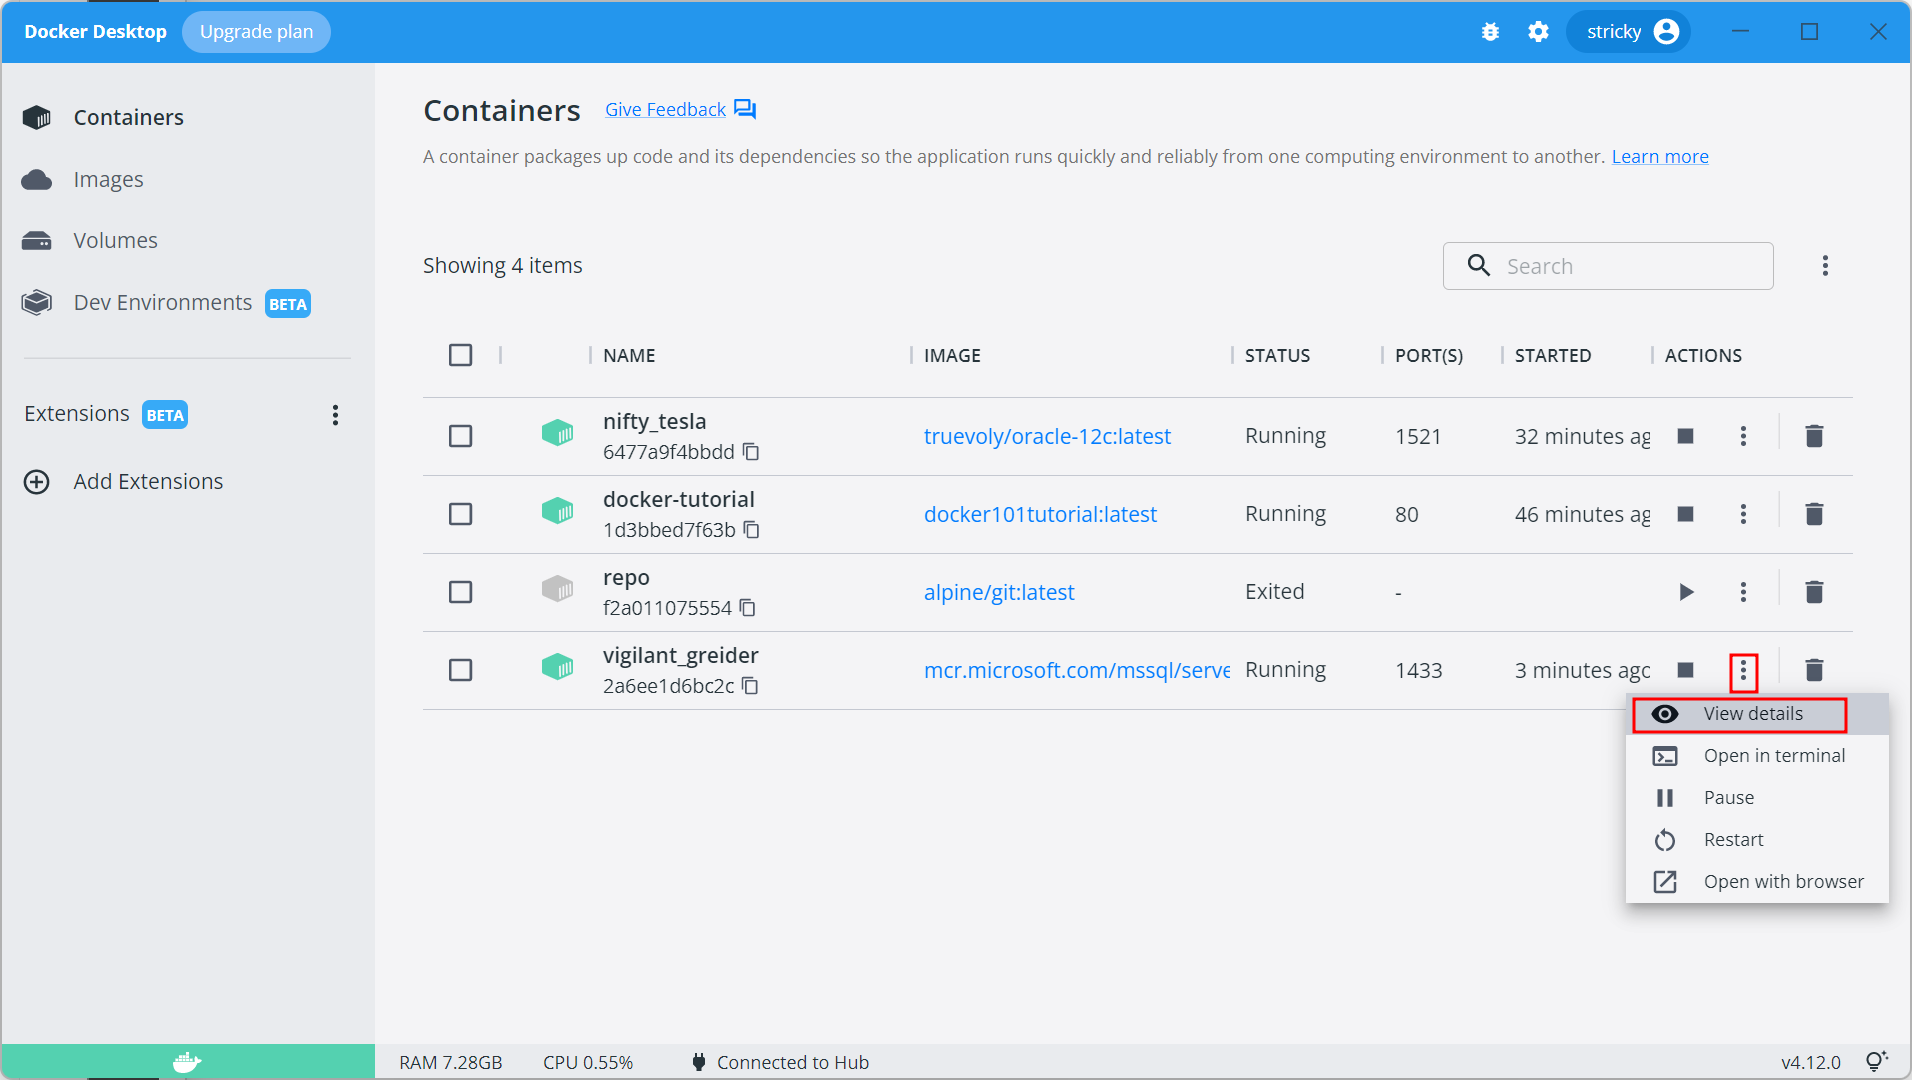Start the repo container
The width and height of the screenshot is (1912, 1080).
(1686, 592)
